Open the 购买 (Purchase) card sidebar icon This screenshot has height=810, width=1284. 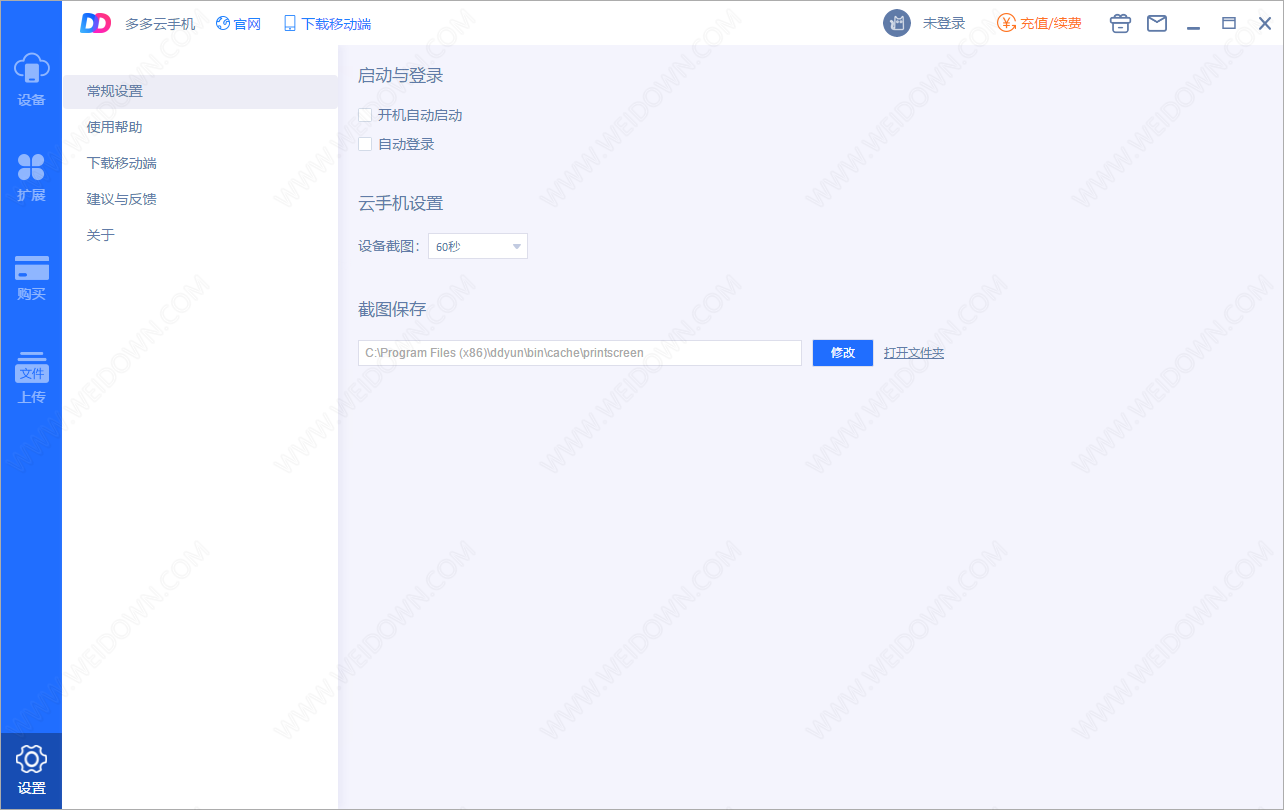[31, 278]
